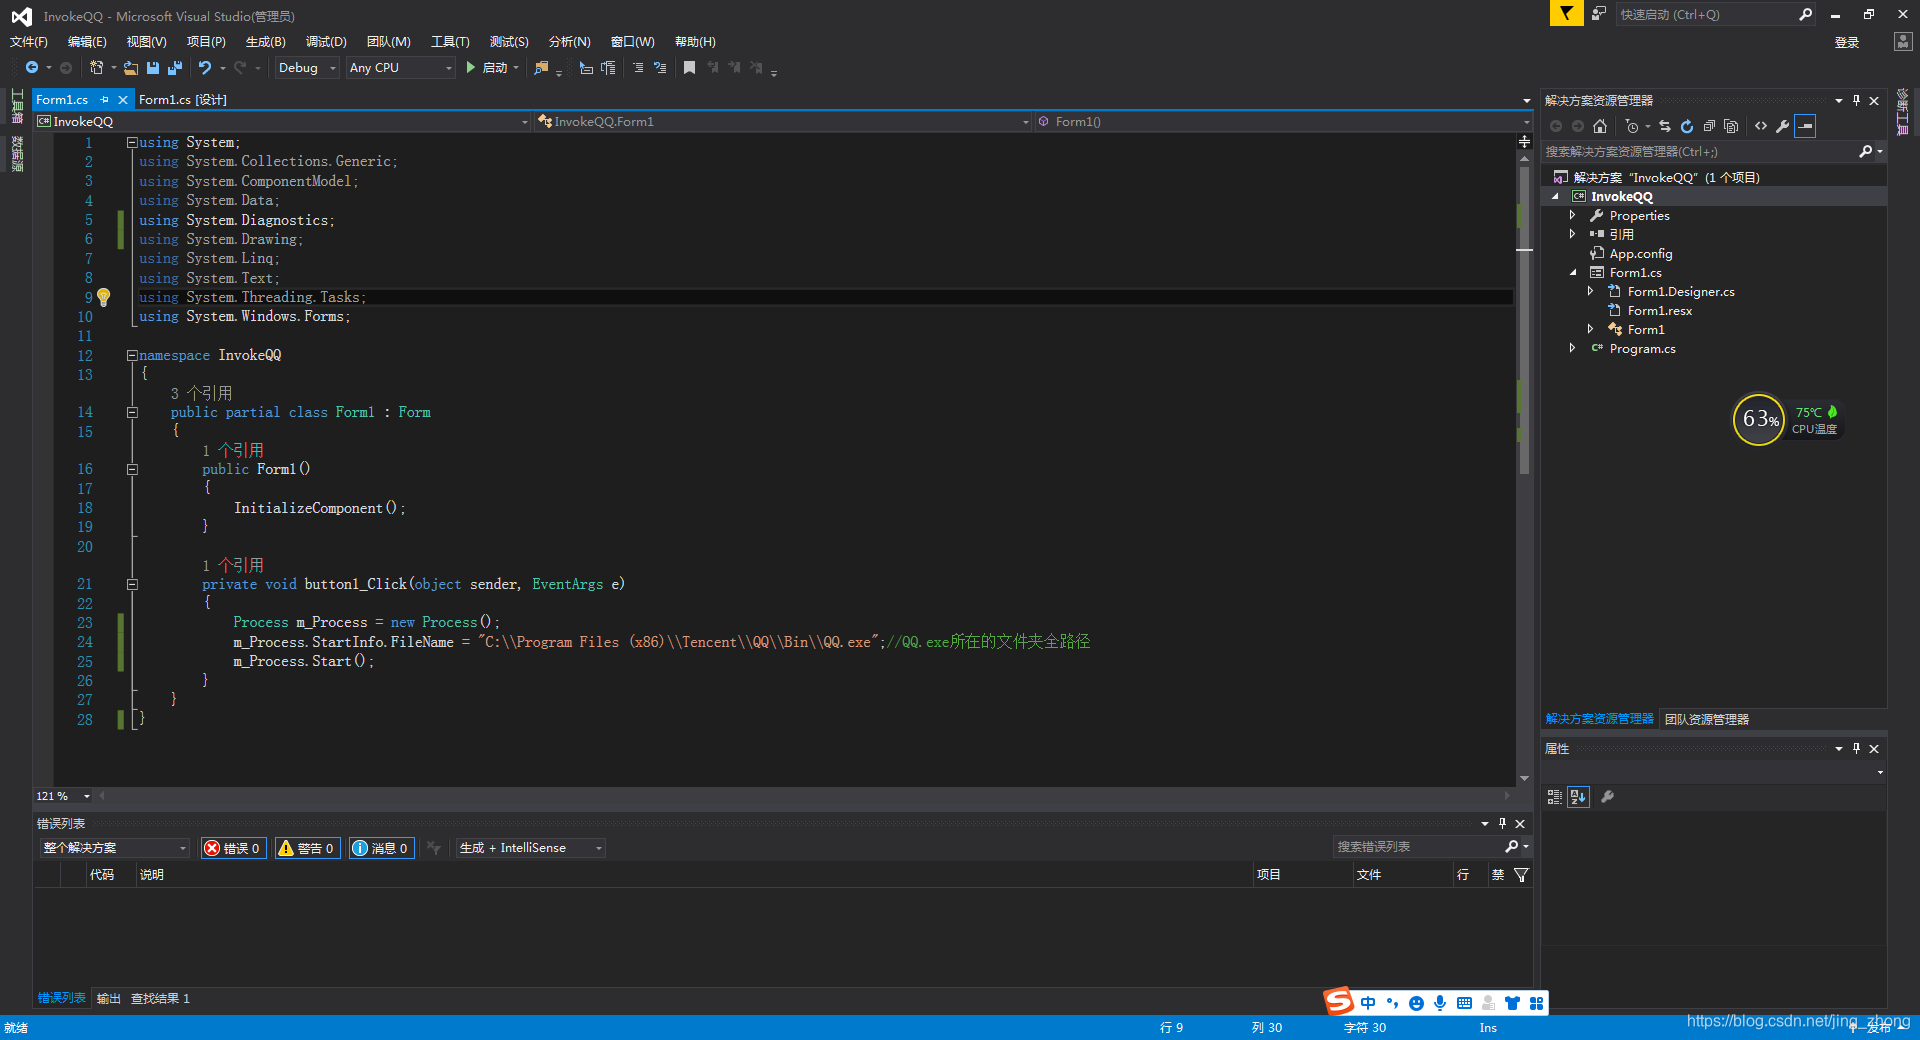Toggle a bookmark with the bookmark icon

point(689,68)
